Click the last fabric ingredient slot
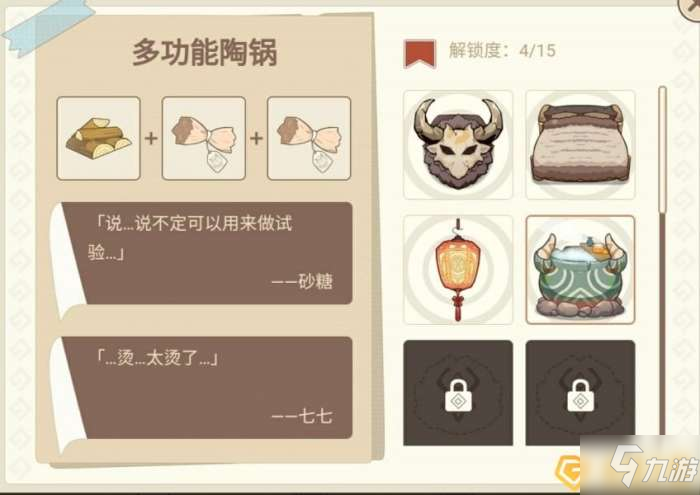Screen dimensions: 700x495 [x=309, y=138]
